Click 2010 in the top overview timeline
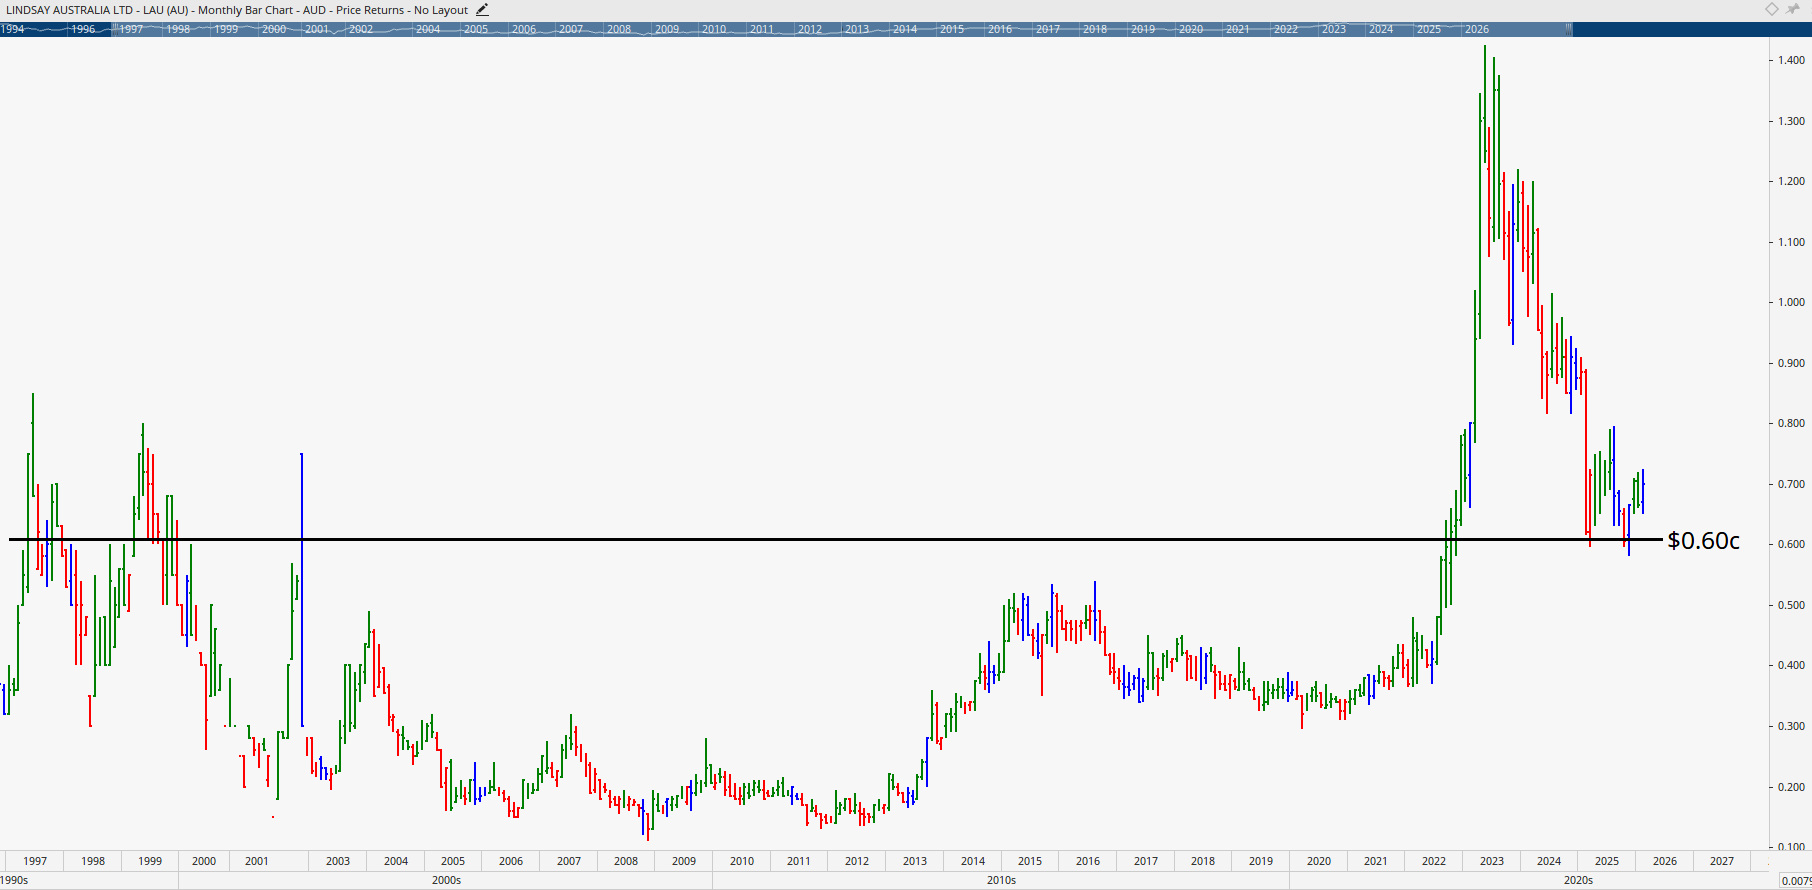The height and width of the screenshot is (890, 1812). [x=714, y=30]
